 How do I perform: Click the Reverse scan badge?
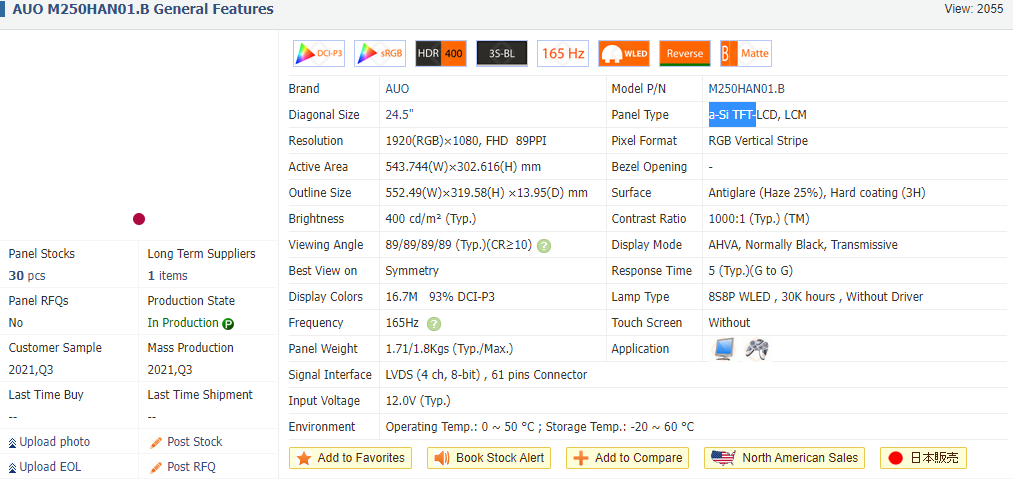pos(685,54)
